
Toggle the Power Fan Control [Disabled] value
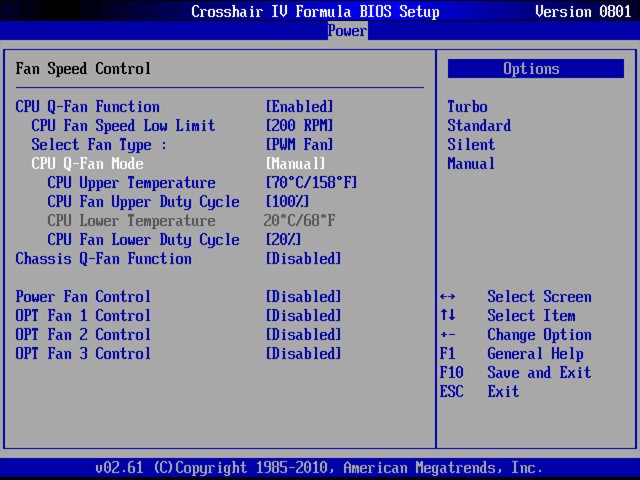(x=303, y=297)
